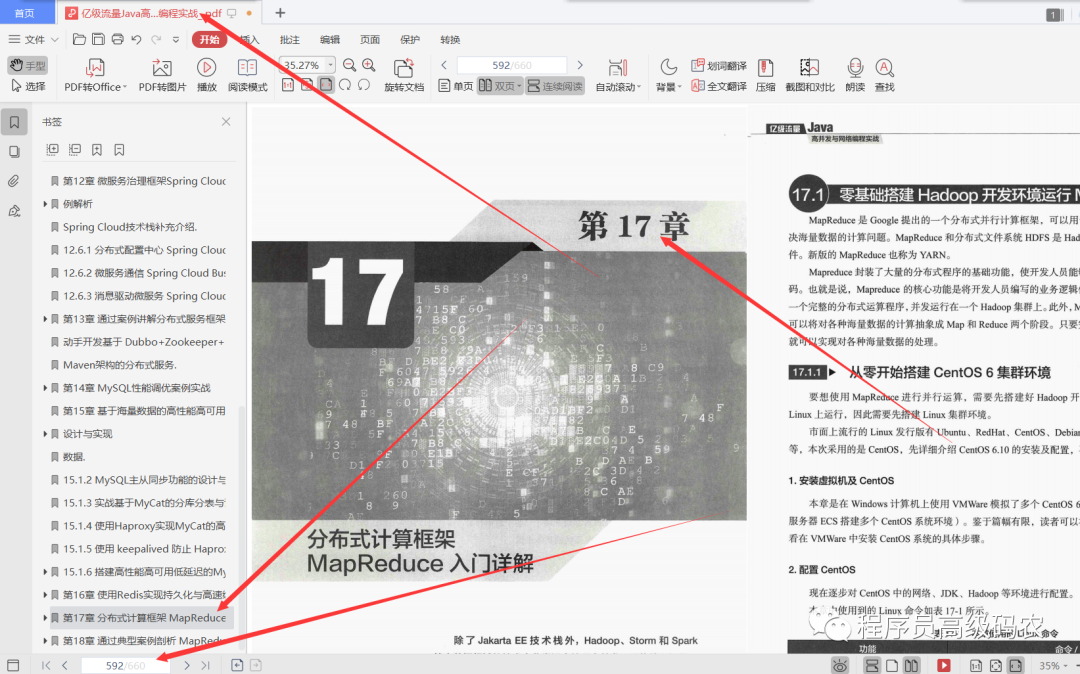Go to next page in the toolbar
The image size is (1080, 674).
(x=580, y=65)
